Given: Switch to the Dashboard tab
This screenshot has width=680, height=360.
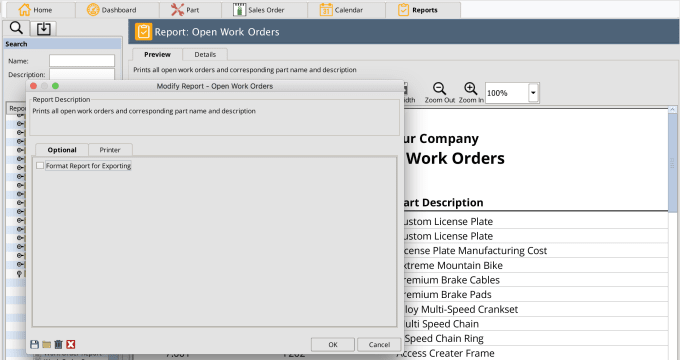Looking at the screenshot, I should pyautogui.click(x=111, y=10).
